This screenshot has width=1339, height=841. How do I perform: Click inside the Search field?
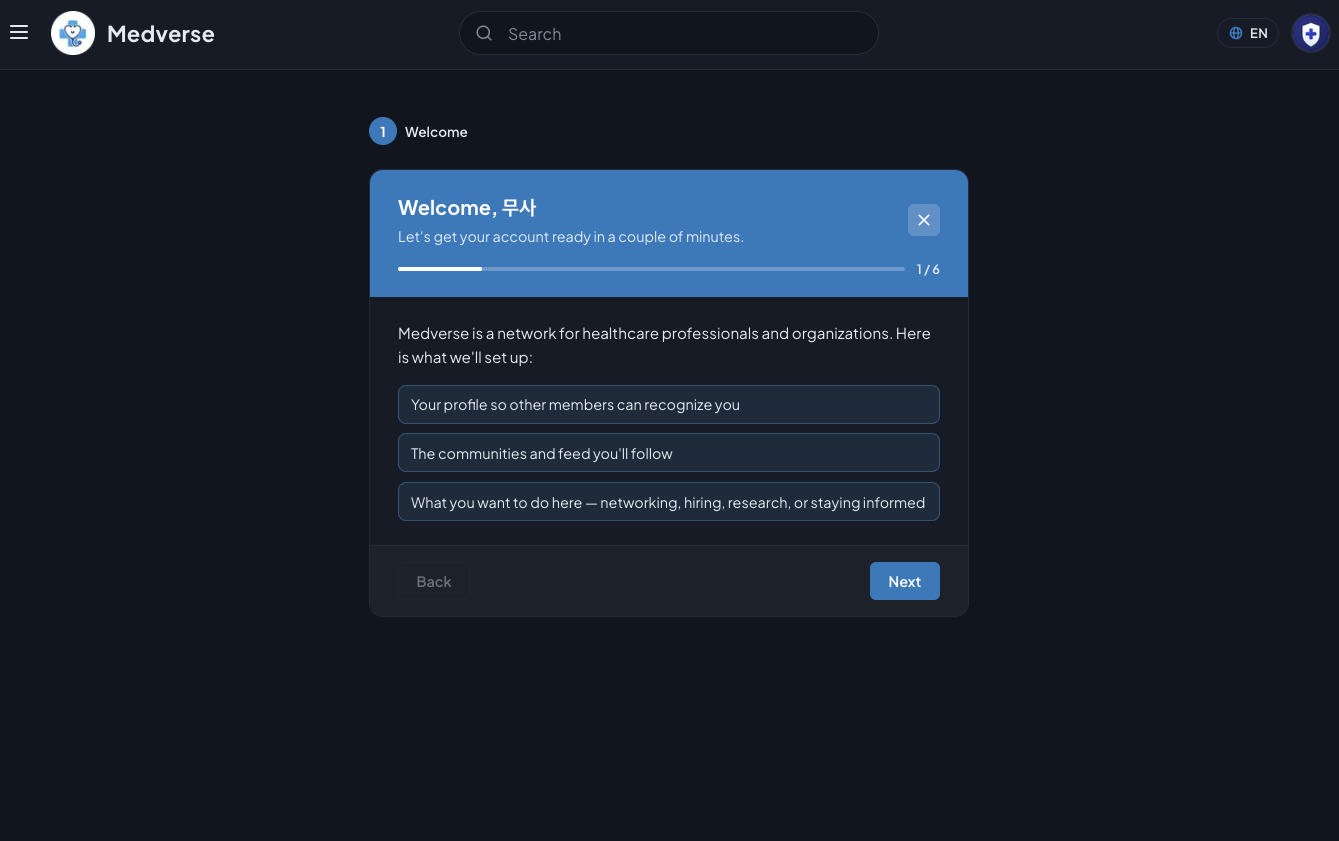[669, 33]
